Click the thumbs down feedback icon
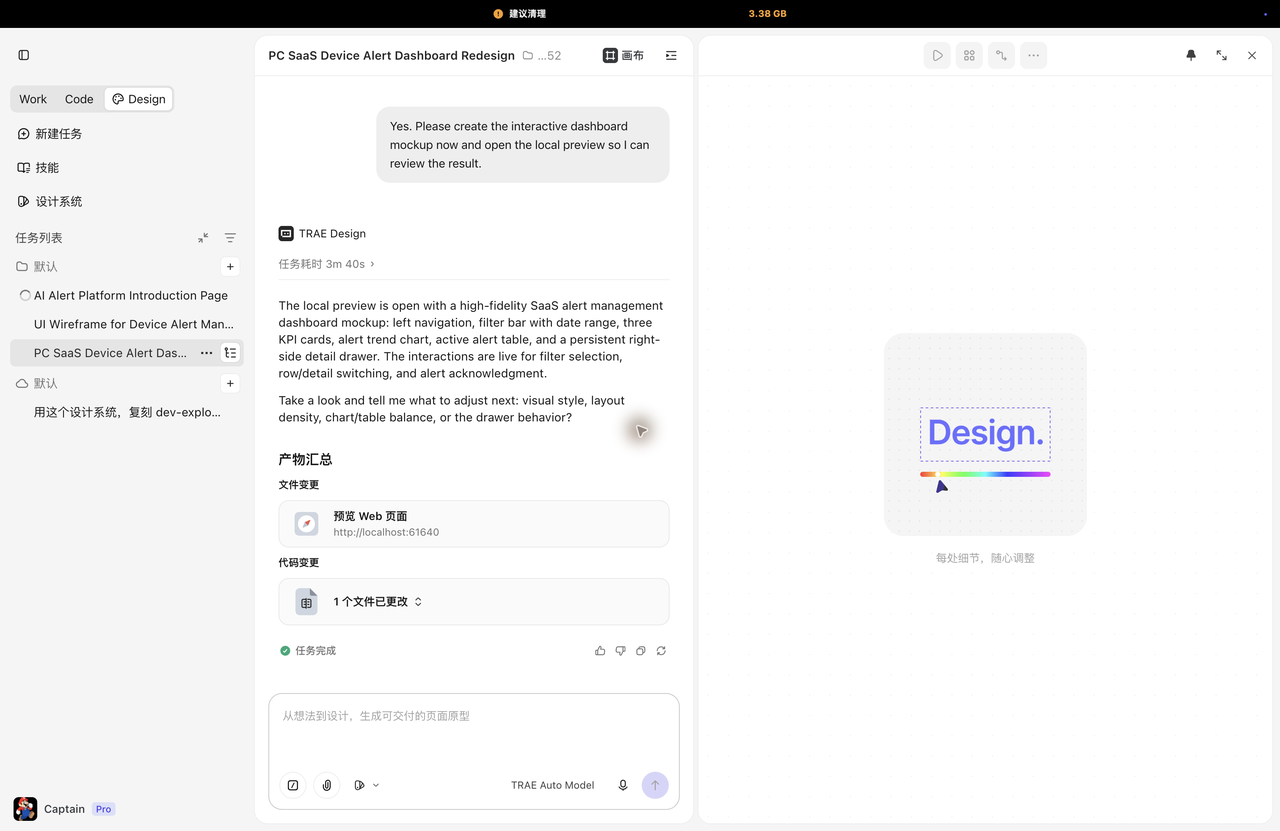Screen dimensions: 1280x831 coord(621,651)
